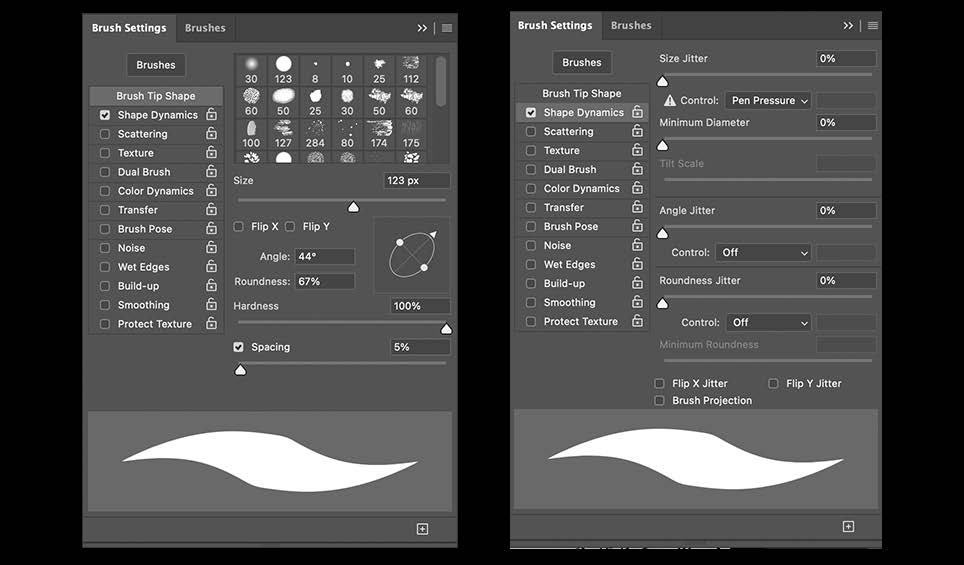Enable the Brush Projection option
Screen dimensions: 964x565
coord(659,400)
